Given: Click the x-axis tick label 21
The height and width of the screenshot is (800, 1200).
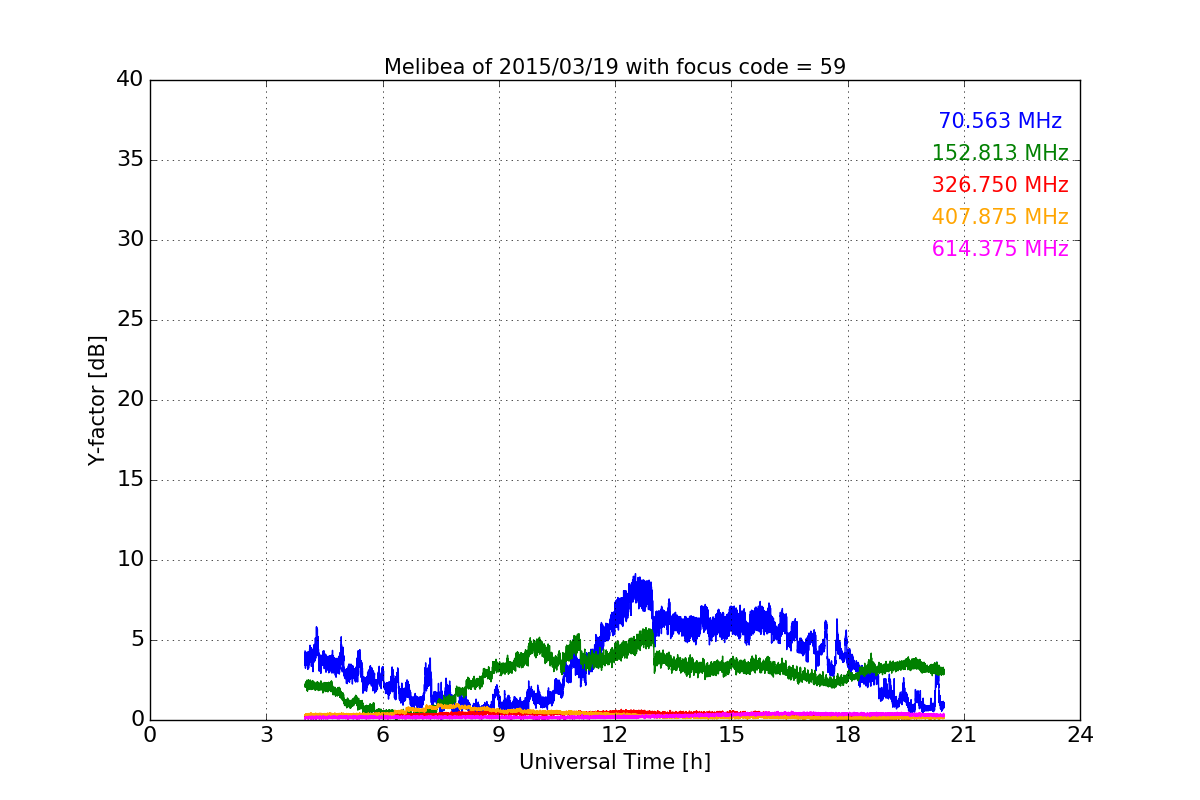Looking at the screenshot, I should point(964,734).
